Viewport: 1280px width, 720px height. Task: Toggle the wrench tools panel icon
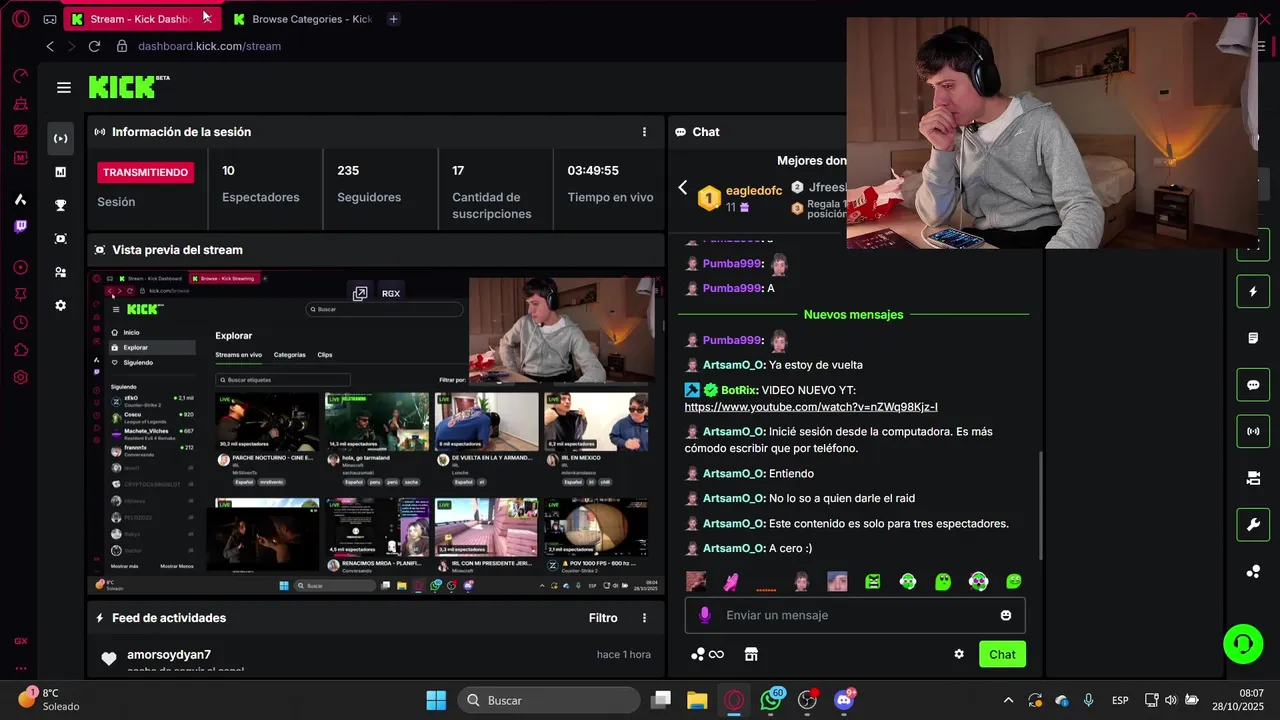click(x=1253, y=524)
